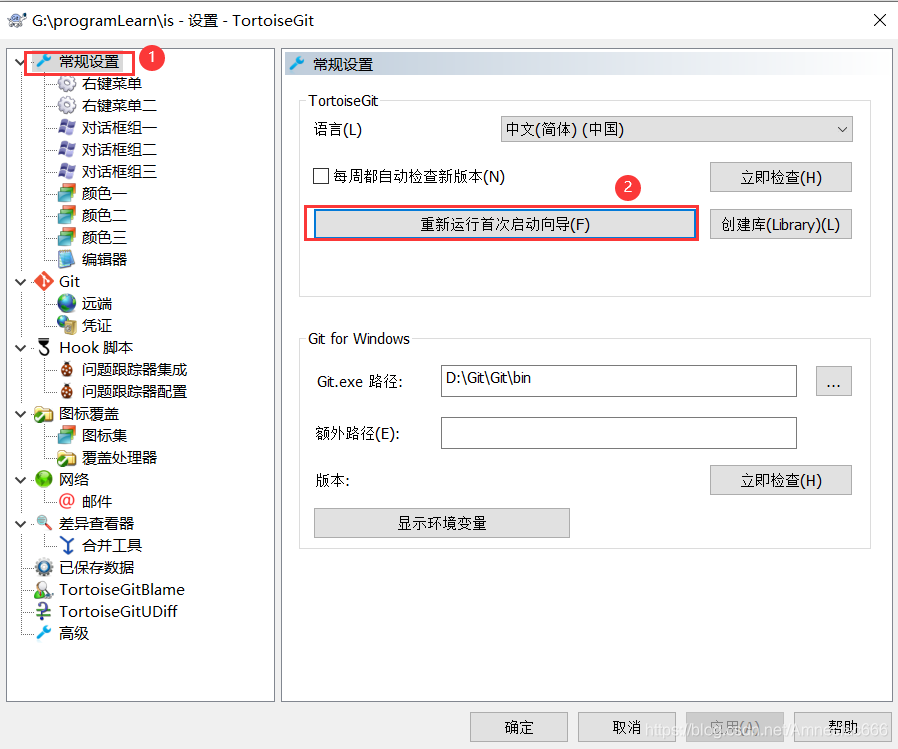Click 帮助 button
Image resolution: width=898 pixels, height=749 pixels.
pos(842,727)
